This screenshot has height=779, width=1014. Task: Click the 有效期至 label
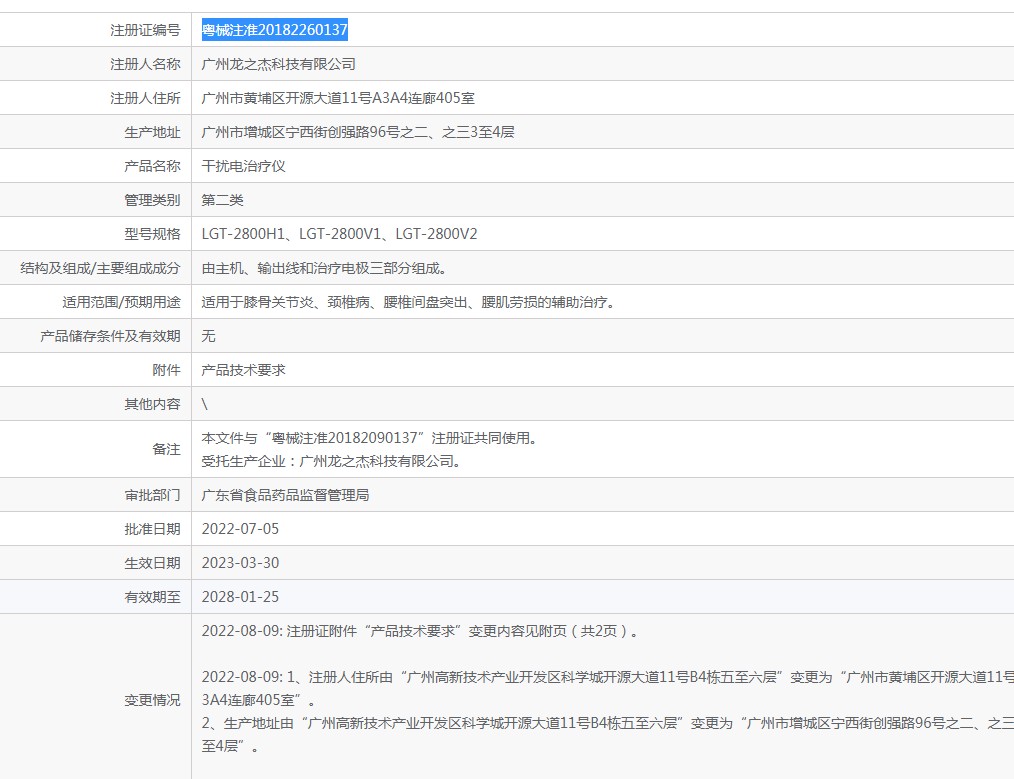click(x=153, y=597)
